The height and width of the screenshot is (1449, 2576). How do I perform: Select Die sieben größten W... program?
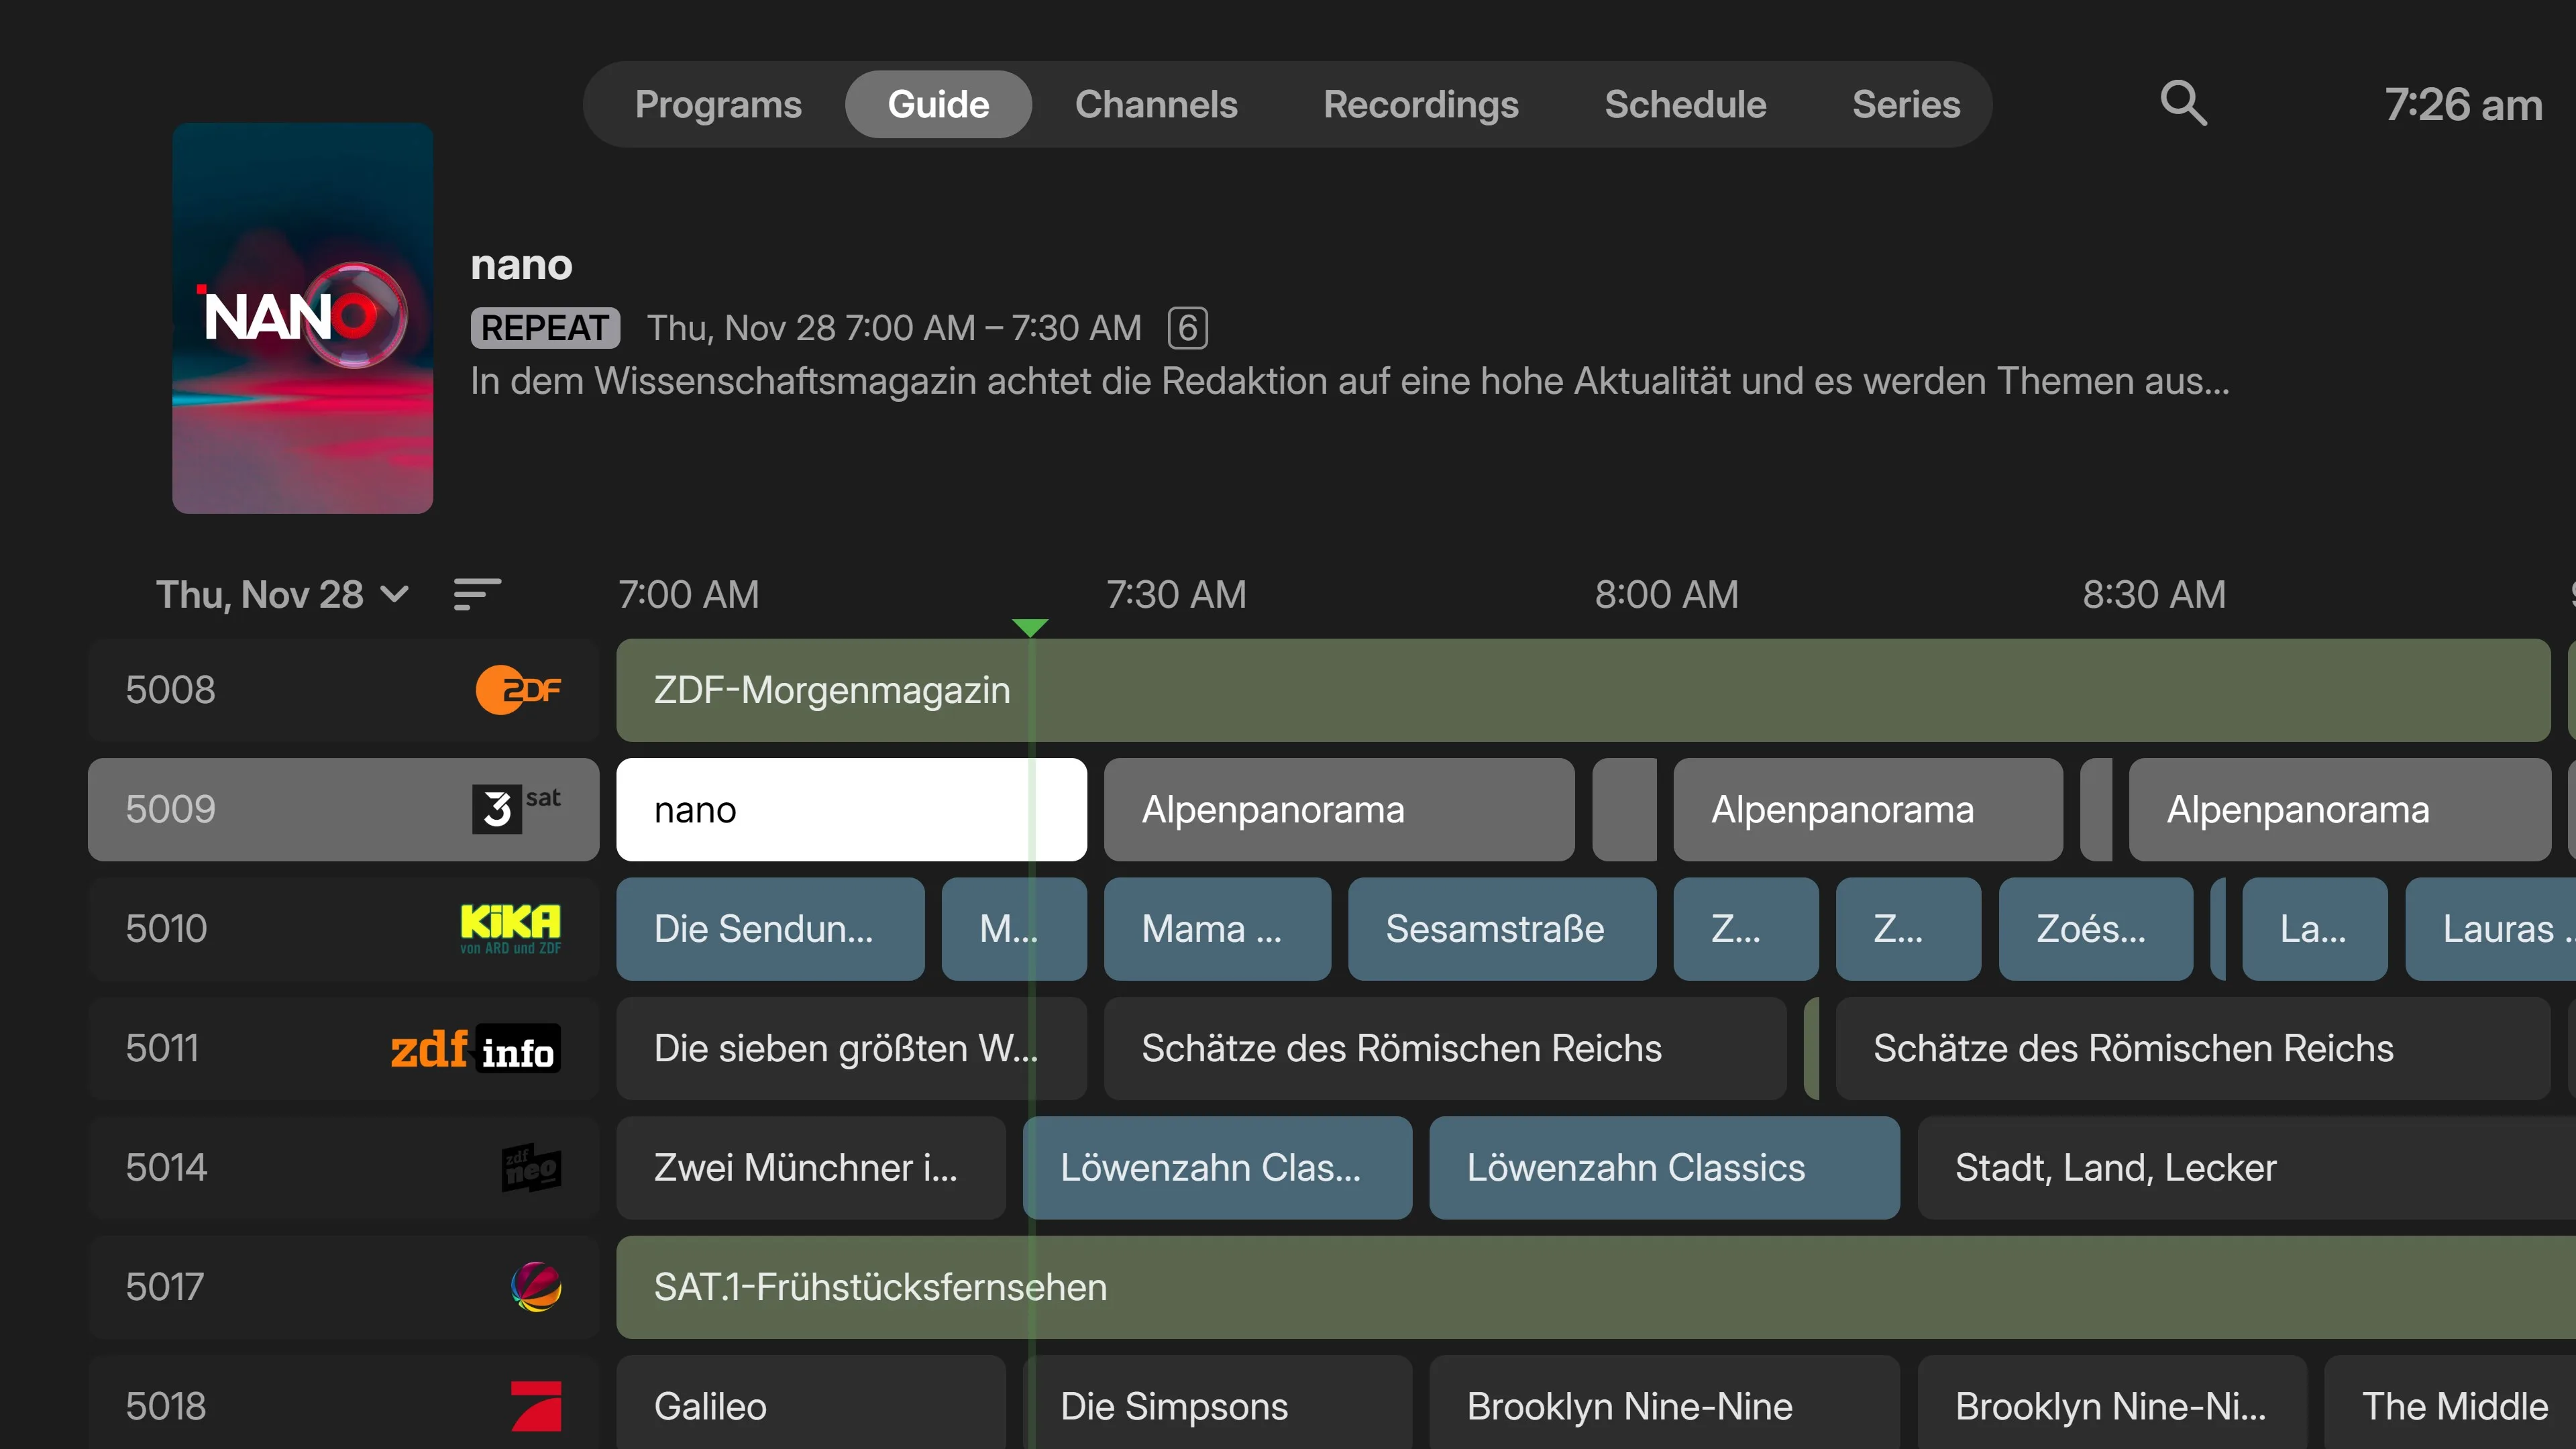pyautogui.click(x=851, y=1048)
